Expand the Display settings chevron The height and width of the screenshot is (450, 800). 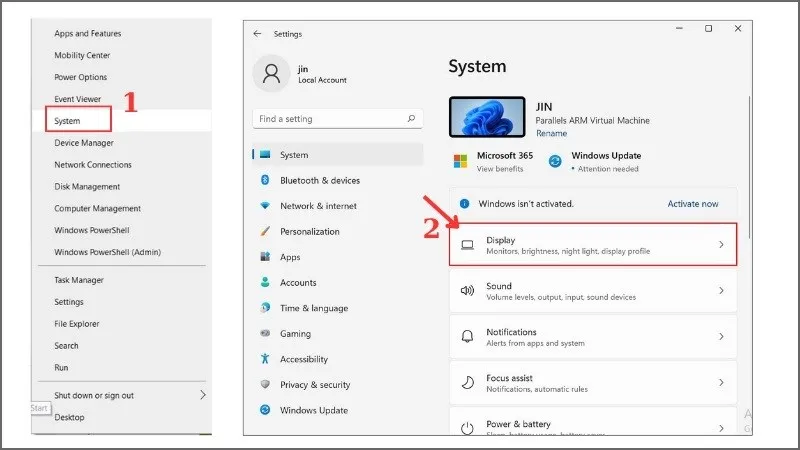[721, 245]
